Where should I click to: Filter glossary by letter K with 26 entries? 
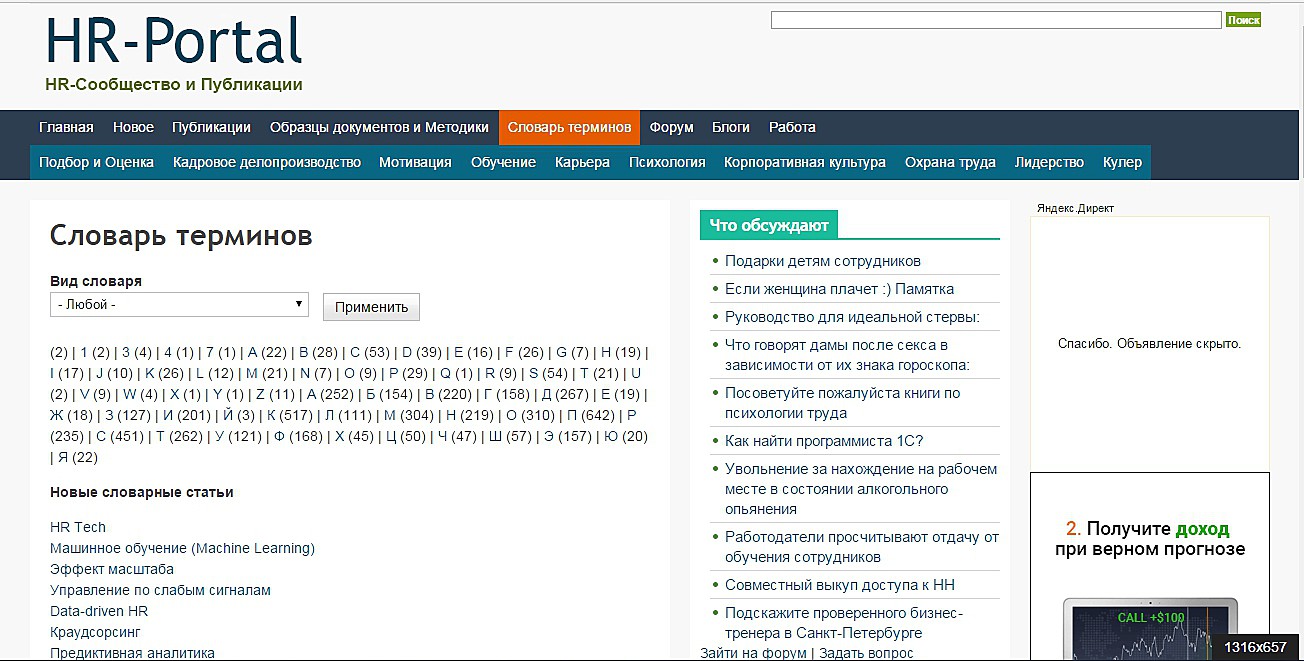coord(150,373)
